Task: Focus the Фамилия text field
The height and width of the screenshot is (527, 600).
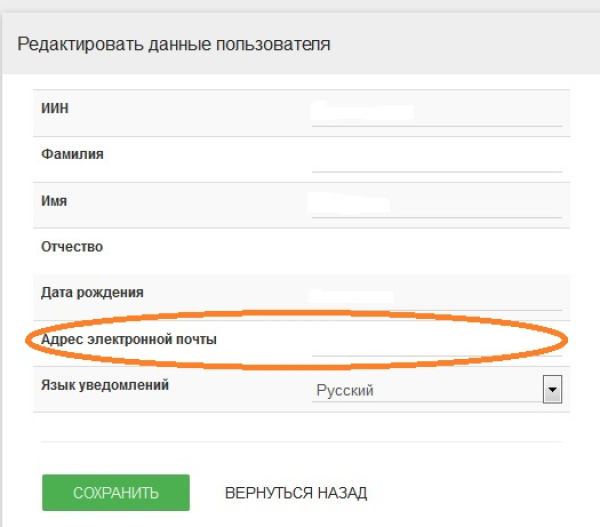Action: [436, 158]
